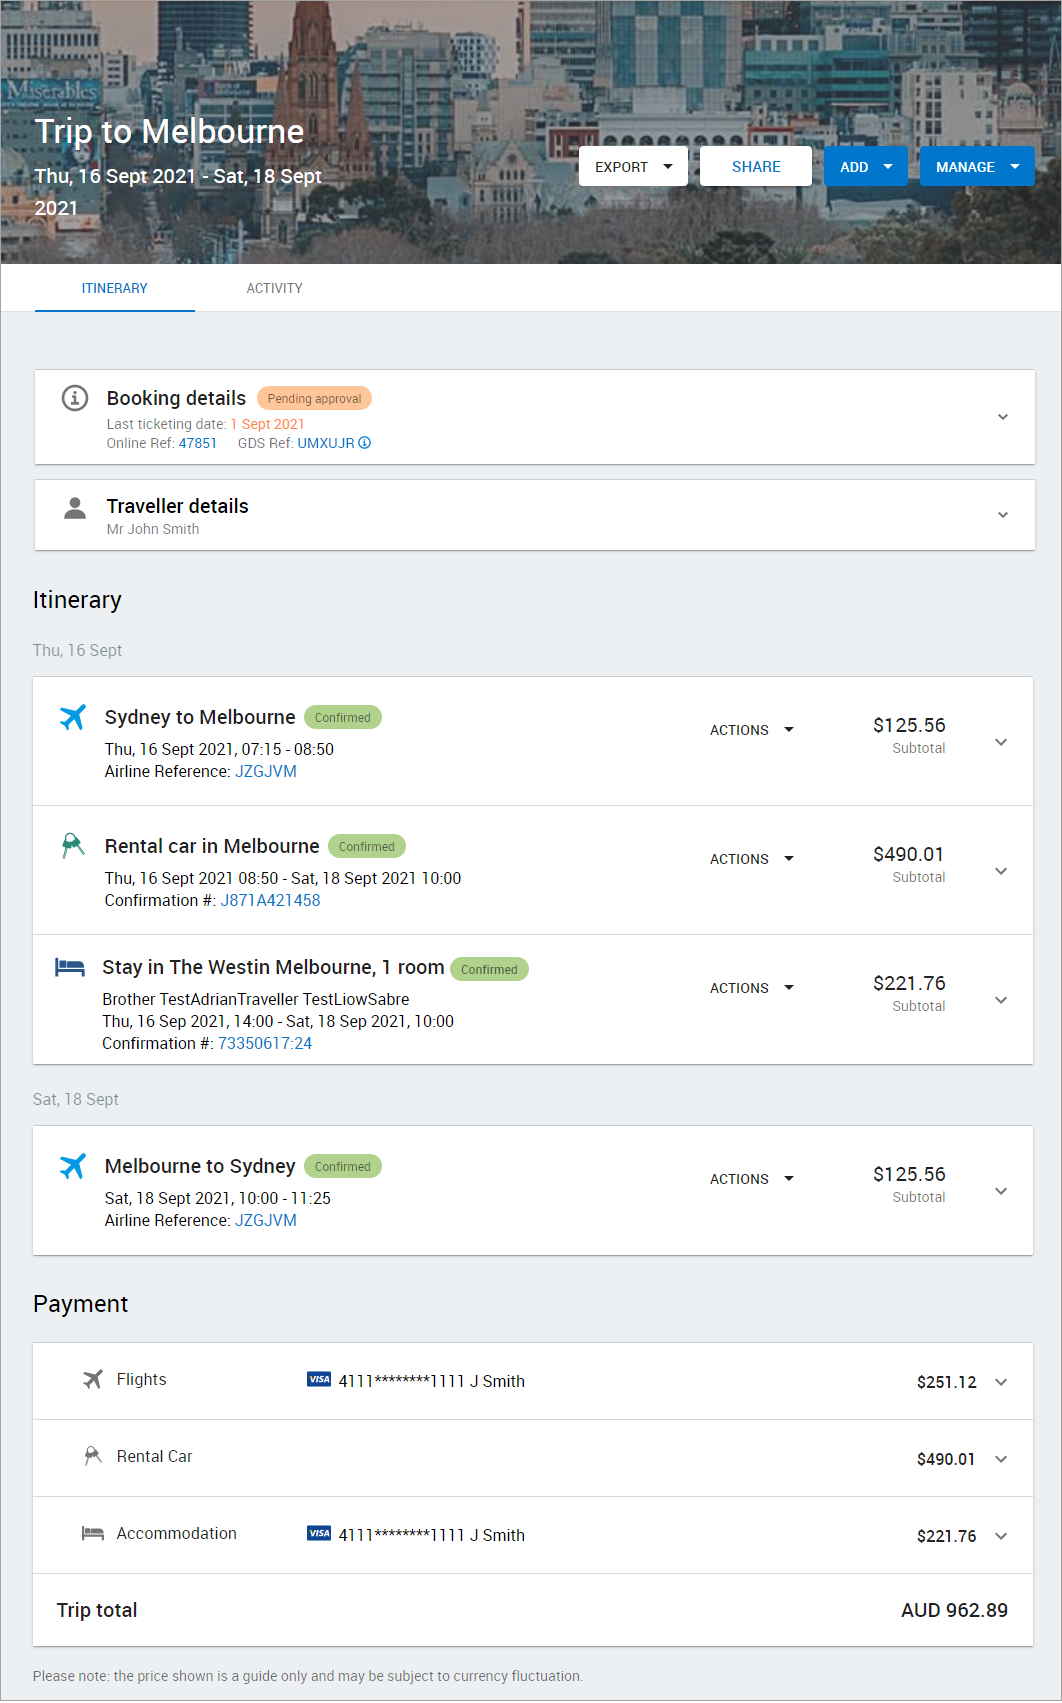This screenshot has width=1062, height=1703.
Task: Click the GDS Ref info icon
Action: (365, 443)
